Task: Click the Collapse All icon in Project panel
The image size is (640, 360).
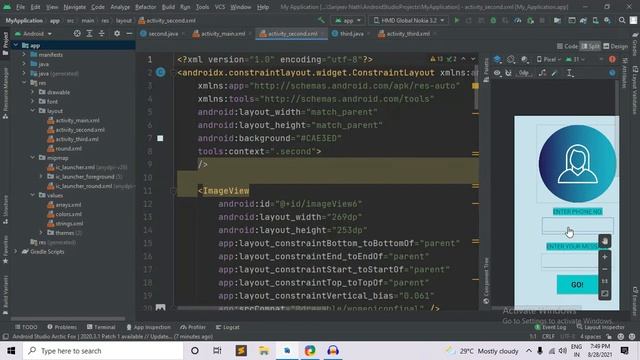Action: [102, 33]
